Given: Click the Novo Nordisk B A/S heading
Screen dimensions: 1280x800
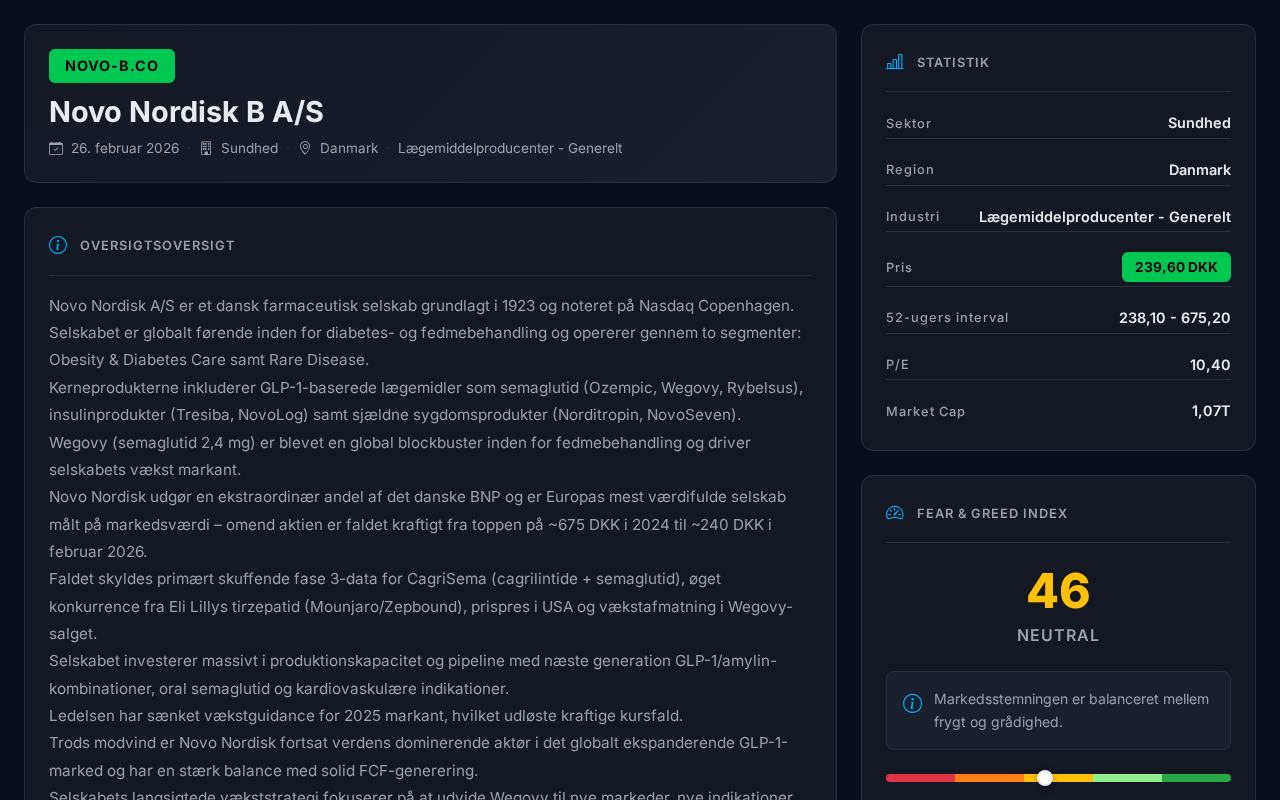Looking at the screenshot, I should pos(186,112).
